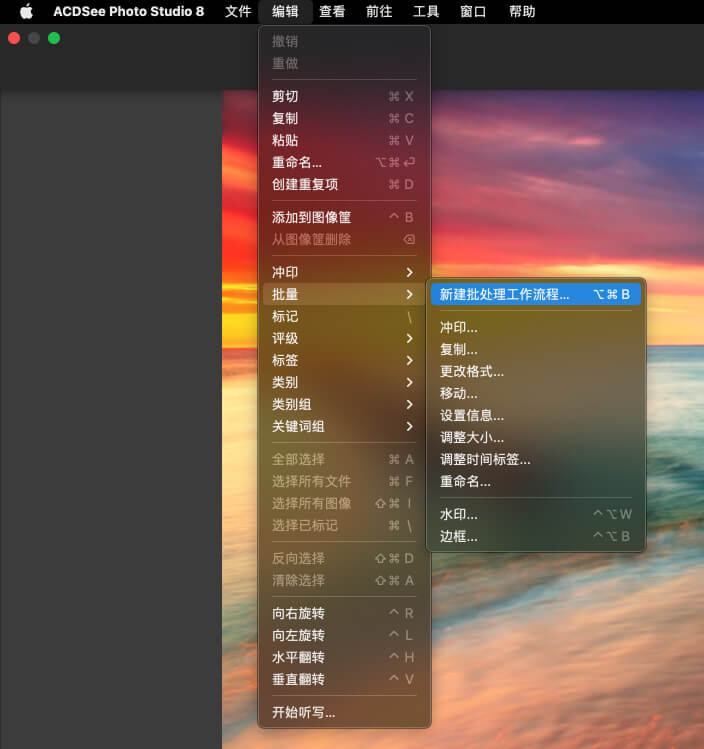Screen dimensions: 704x749
Task: Choose 冲印... in the batch submenu
Action: (535, 327)
